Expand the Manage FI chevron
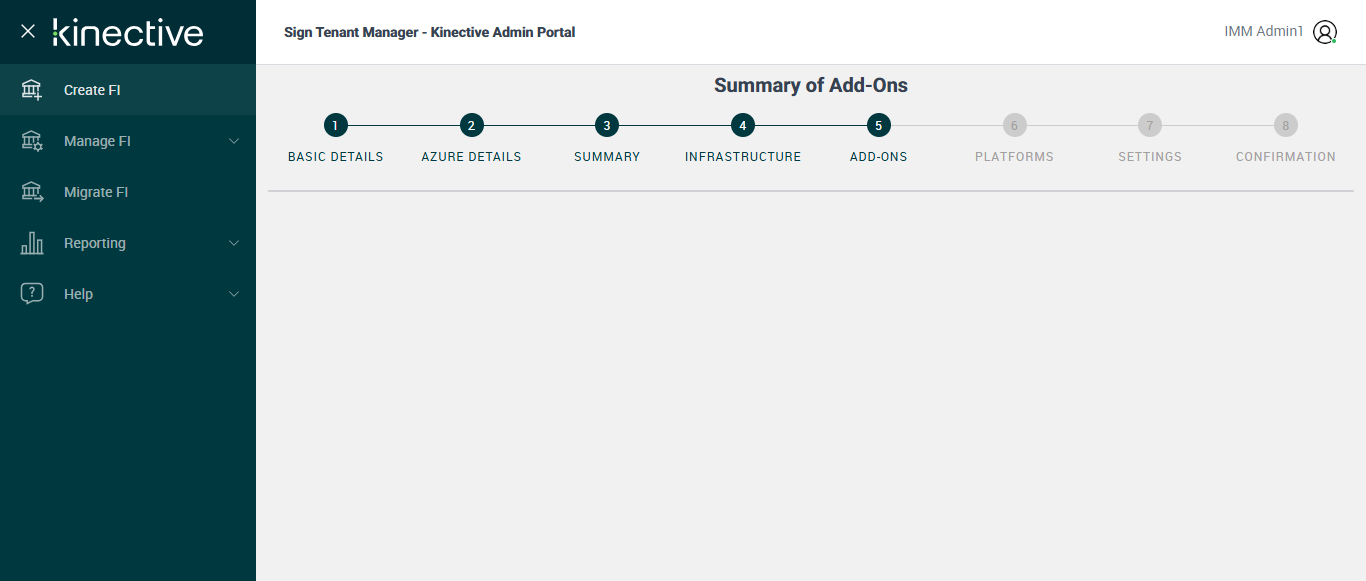This screenshot has width=1366, height=581. pyautogui.click(x=234, y=141)
